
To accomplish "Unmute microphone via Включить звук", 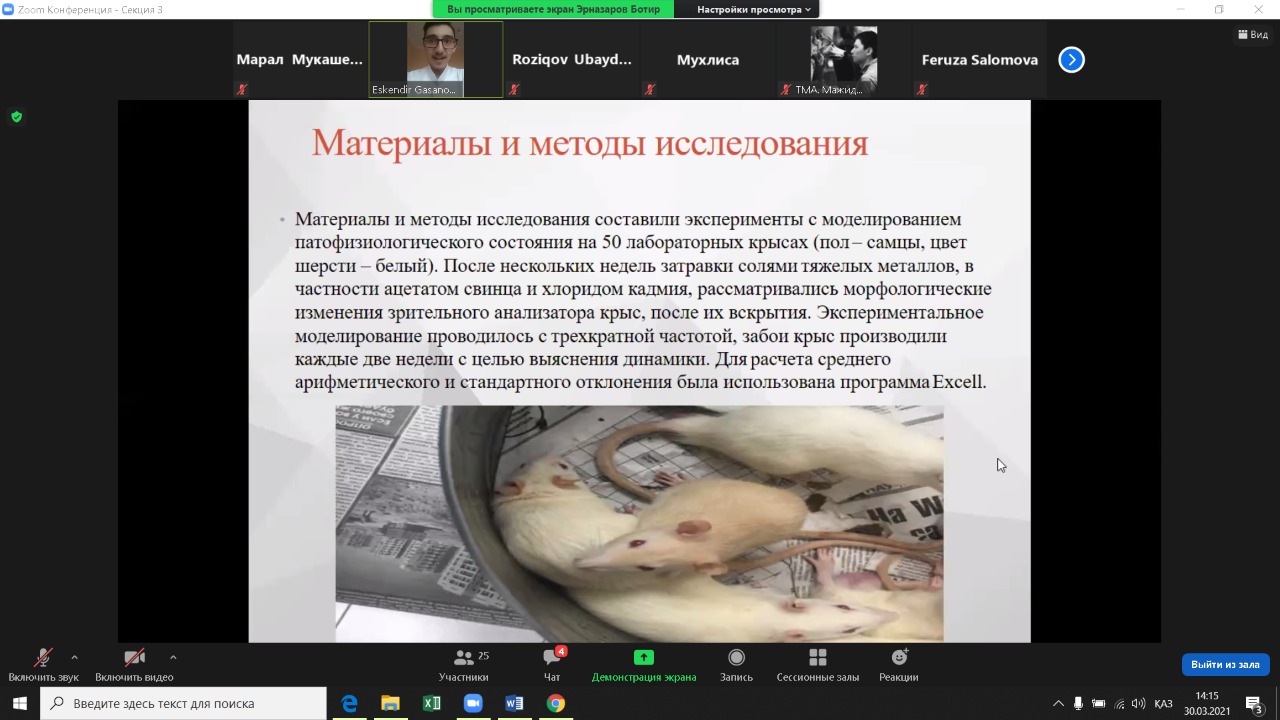I will click(43, 665).
